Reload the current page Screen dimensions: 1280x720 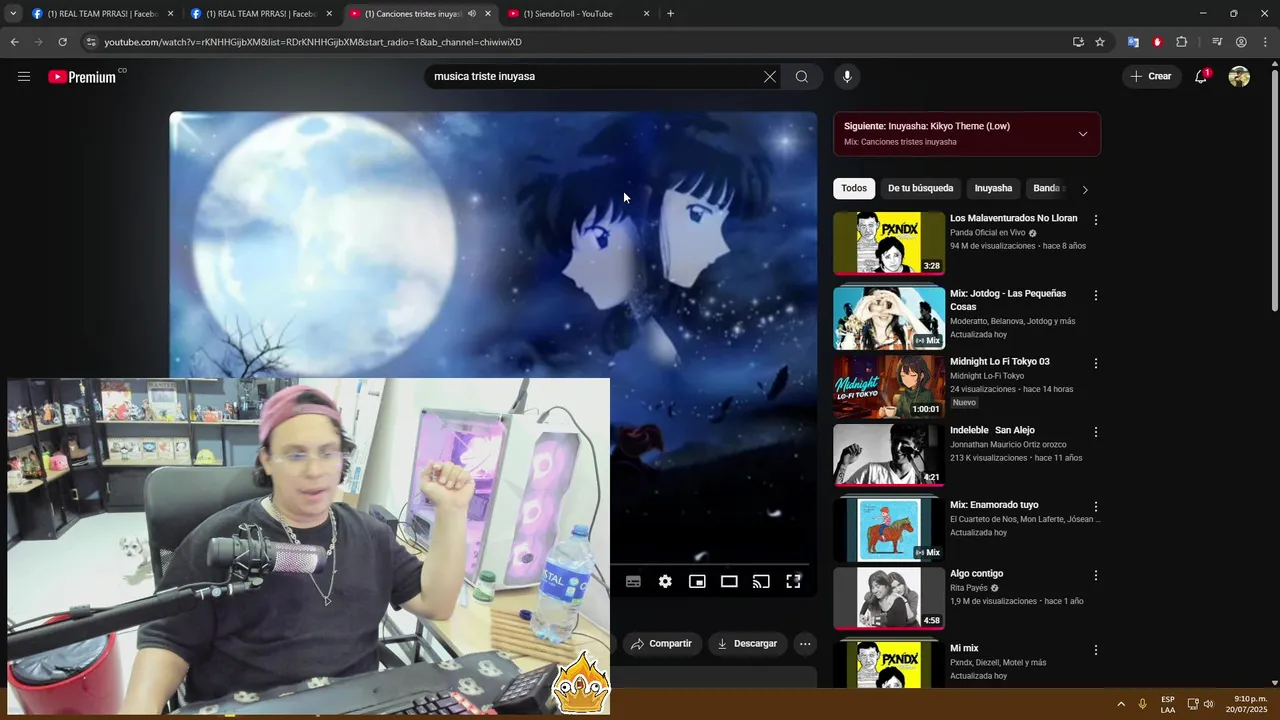click(62, 42)
